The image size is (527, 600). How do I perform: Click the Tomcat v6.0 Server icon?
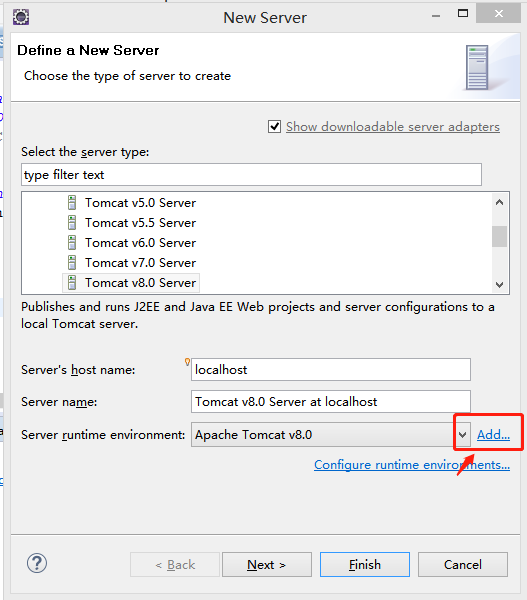coord(72,242)
